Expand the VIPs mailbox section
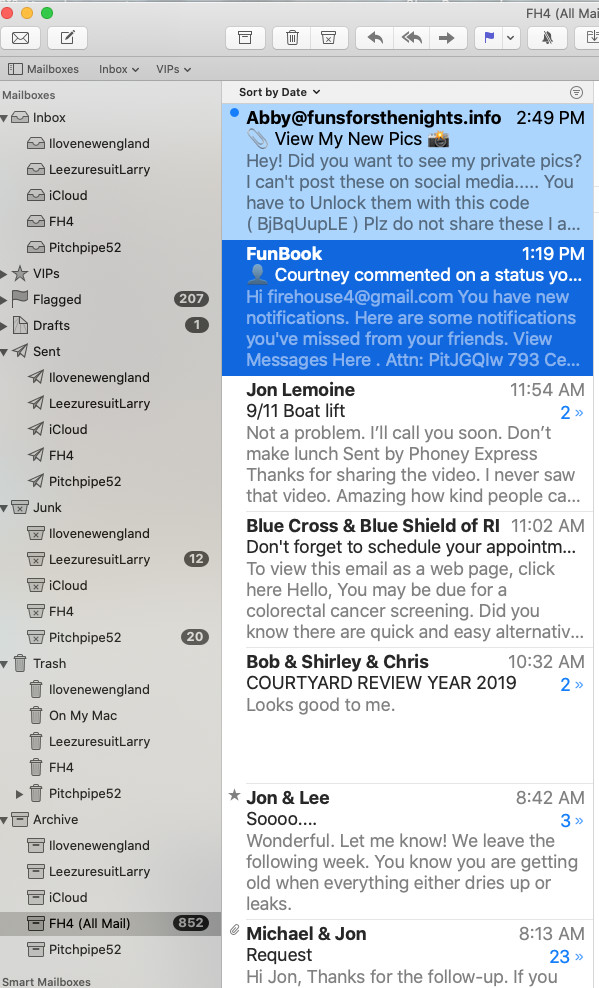 [4, 274]
